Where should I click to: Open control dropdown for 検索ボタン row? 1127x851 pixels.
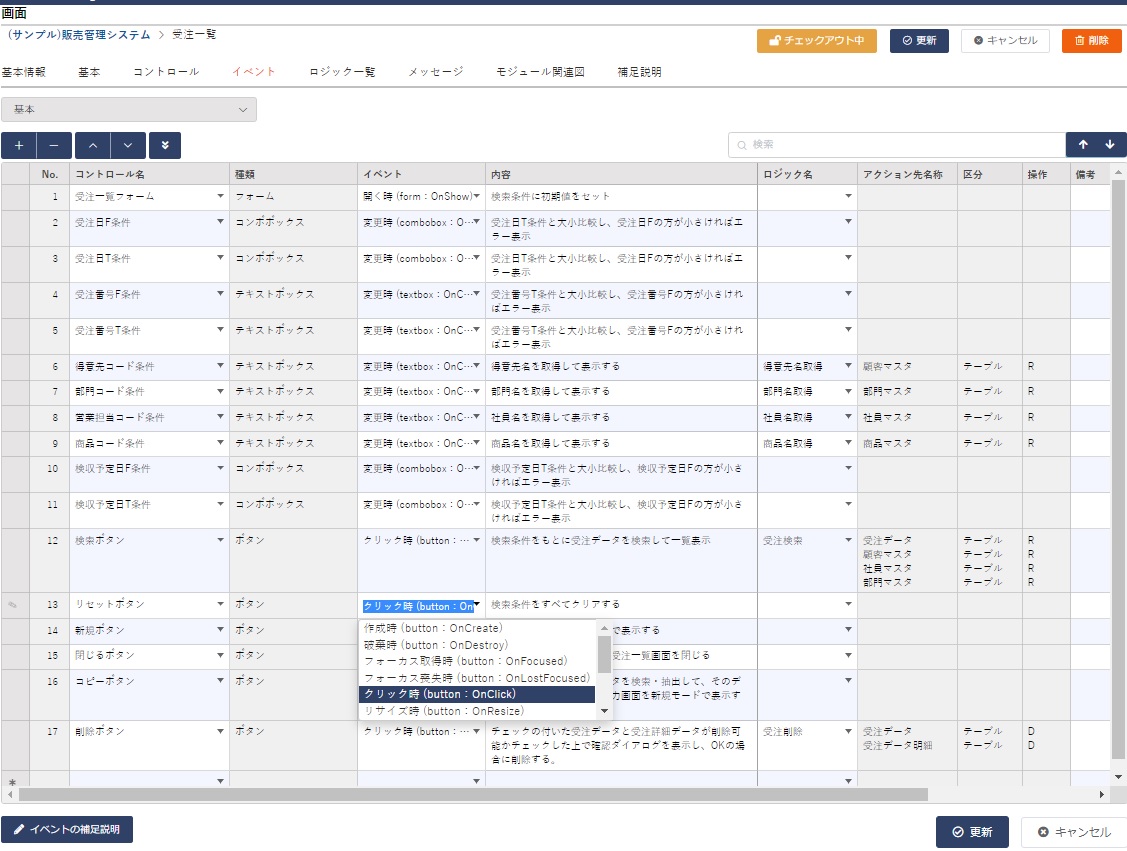tap(220, 540)
